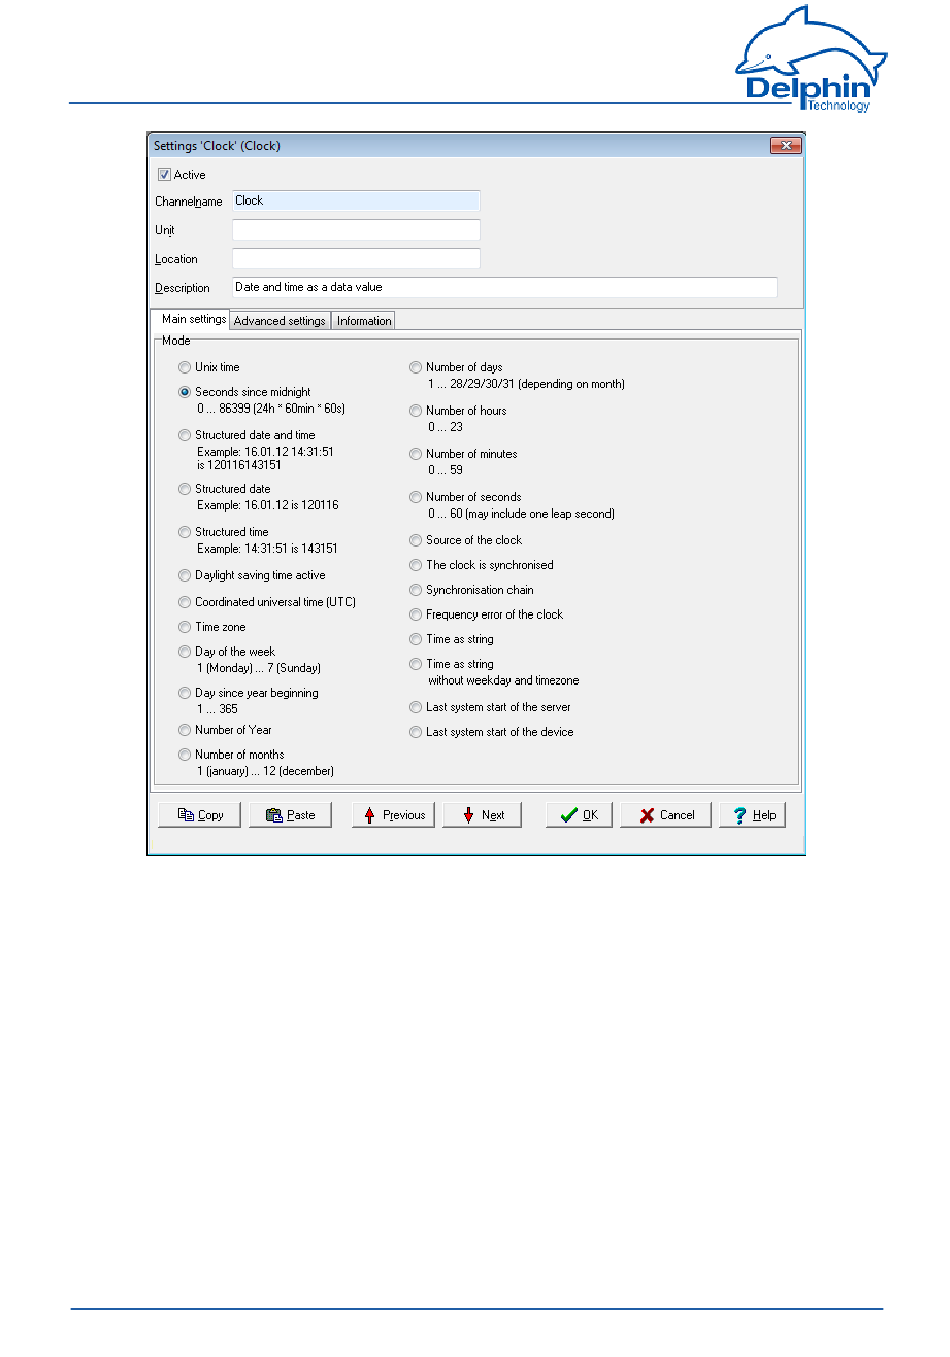Screen dimensions: 950x1357
Task: Select Frequency error of the clock
Action: [x=416, y=615]
